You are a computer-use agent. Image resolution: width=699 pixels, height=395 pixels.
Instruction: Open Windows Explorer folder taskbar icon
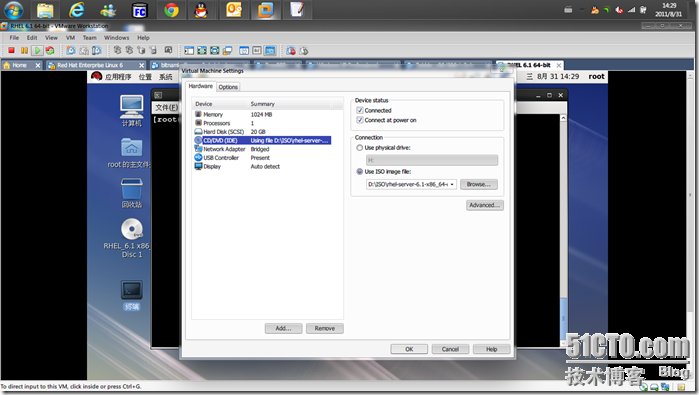coord(45,10)
